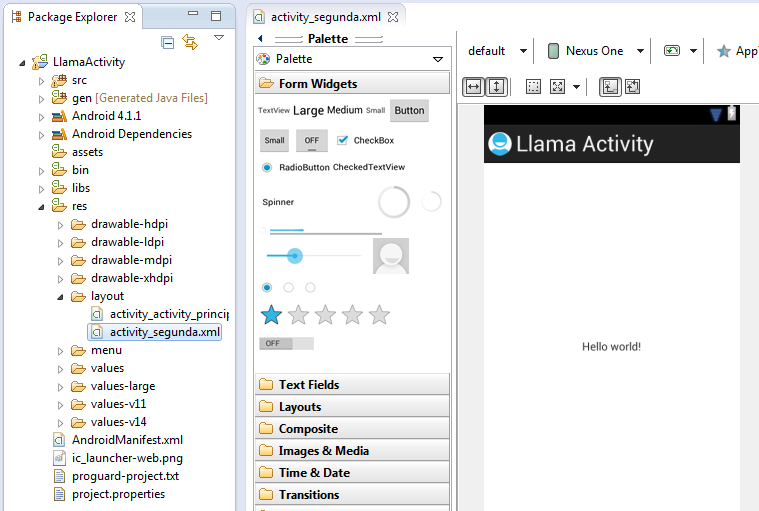The width and height of the screenshot is (759, 511).
Task: Click the star theme icon in toolbar
Action: coord(723,51)
